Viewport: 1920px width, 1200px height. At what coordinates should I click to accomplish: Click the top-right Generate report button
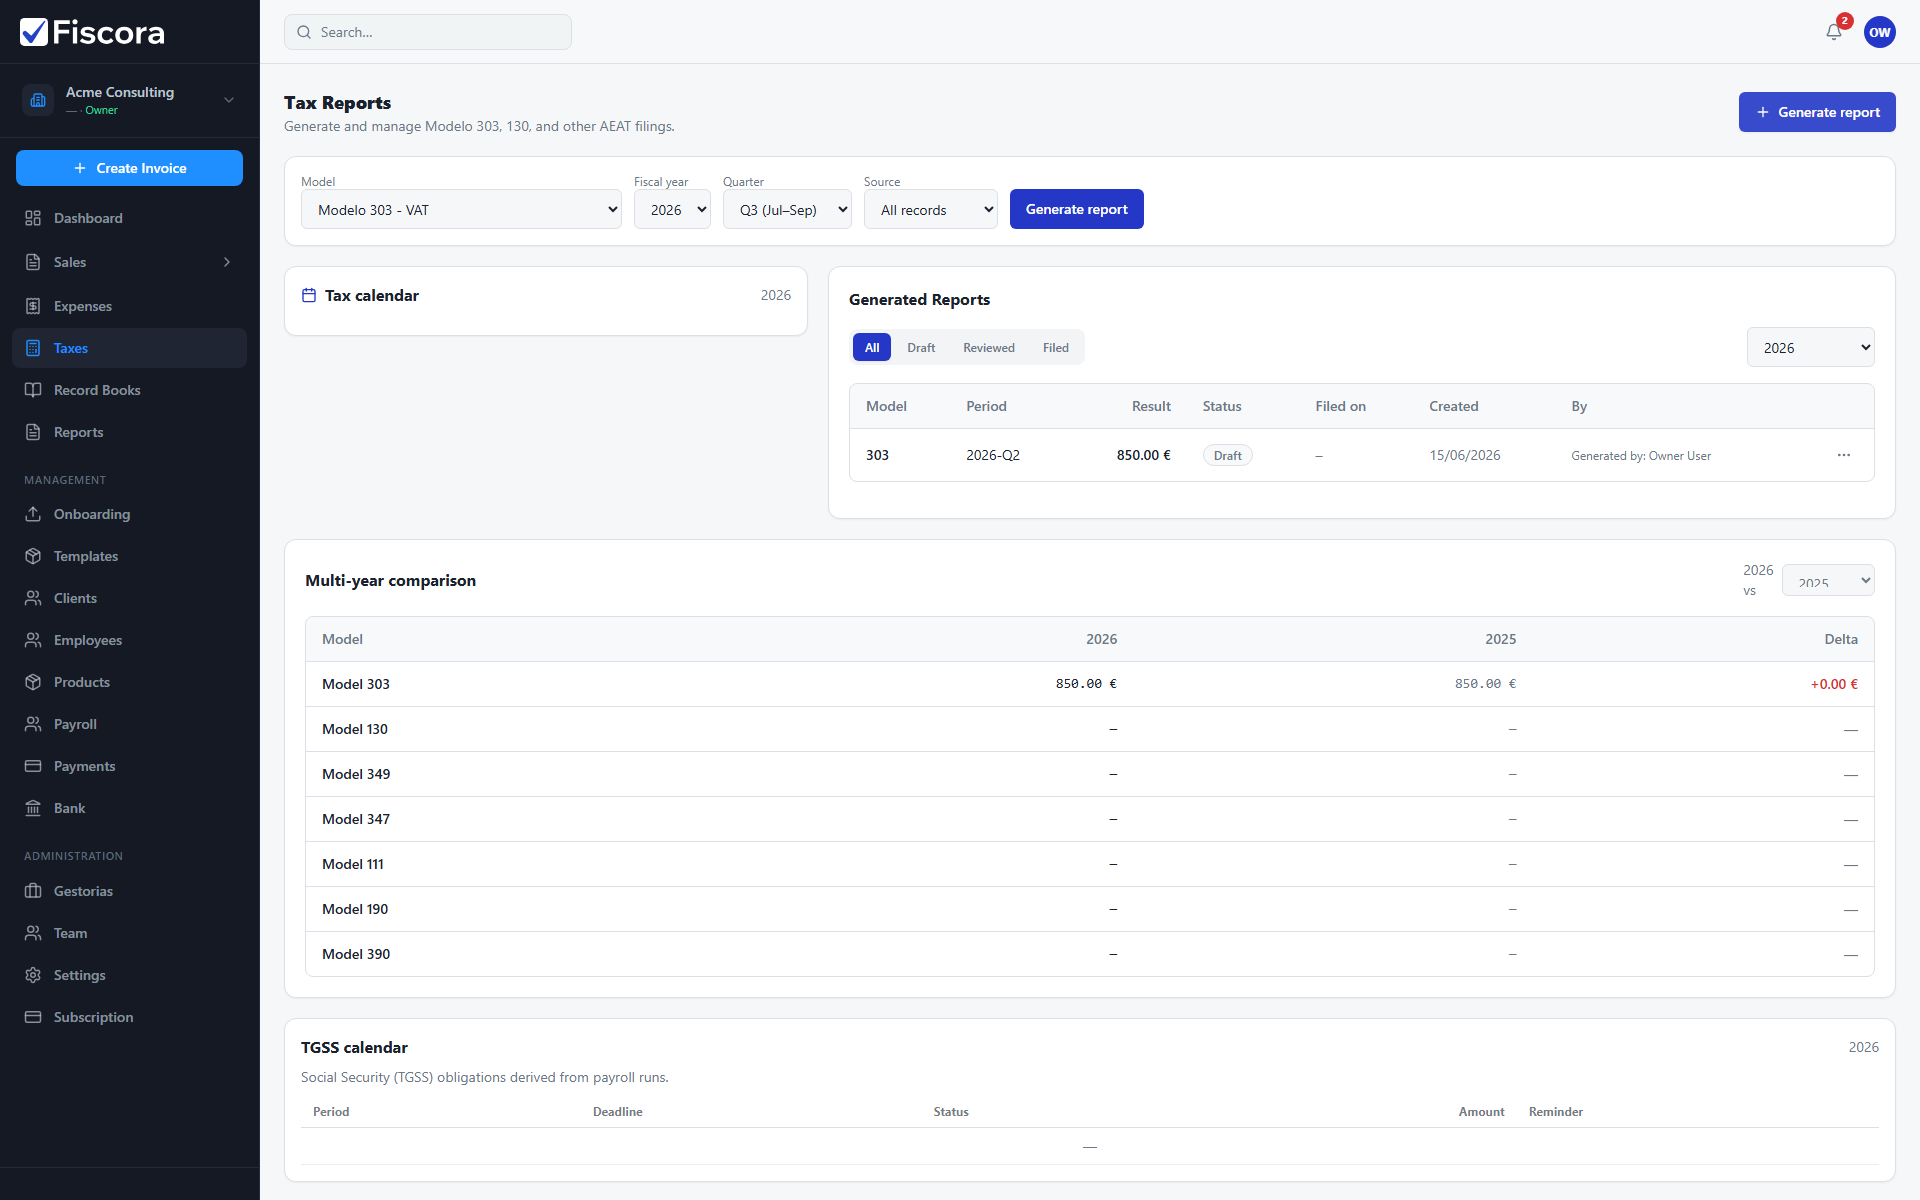tap(1817, 112)
